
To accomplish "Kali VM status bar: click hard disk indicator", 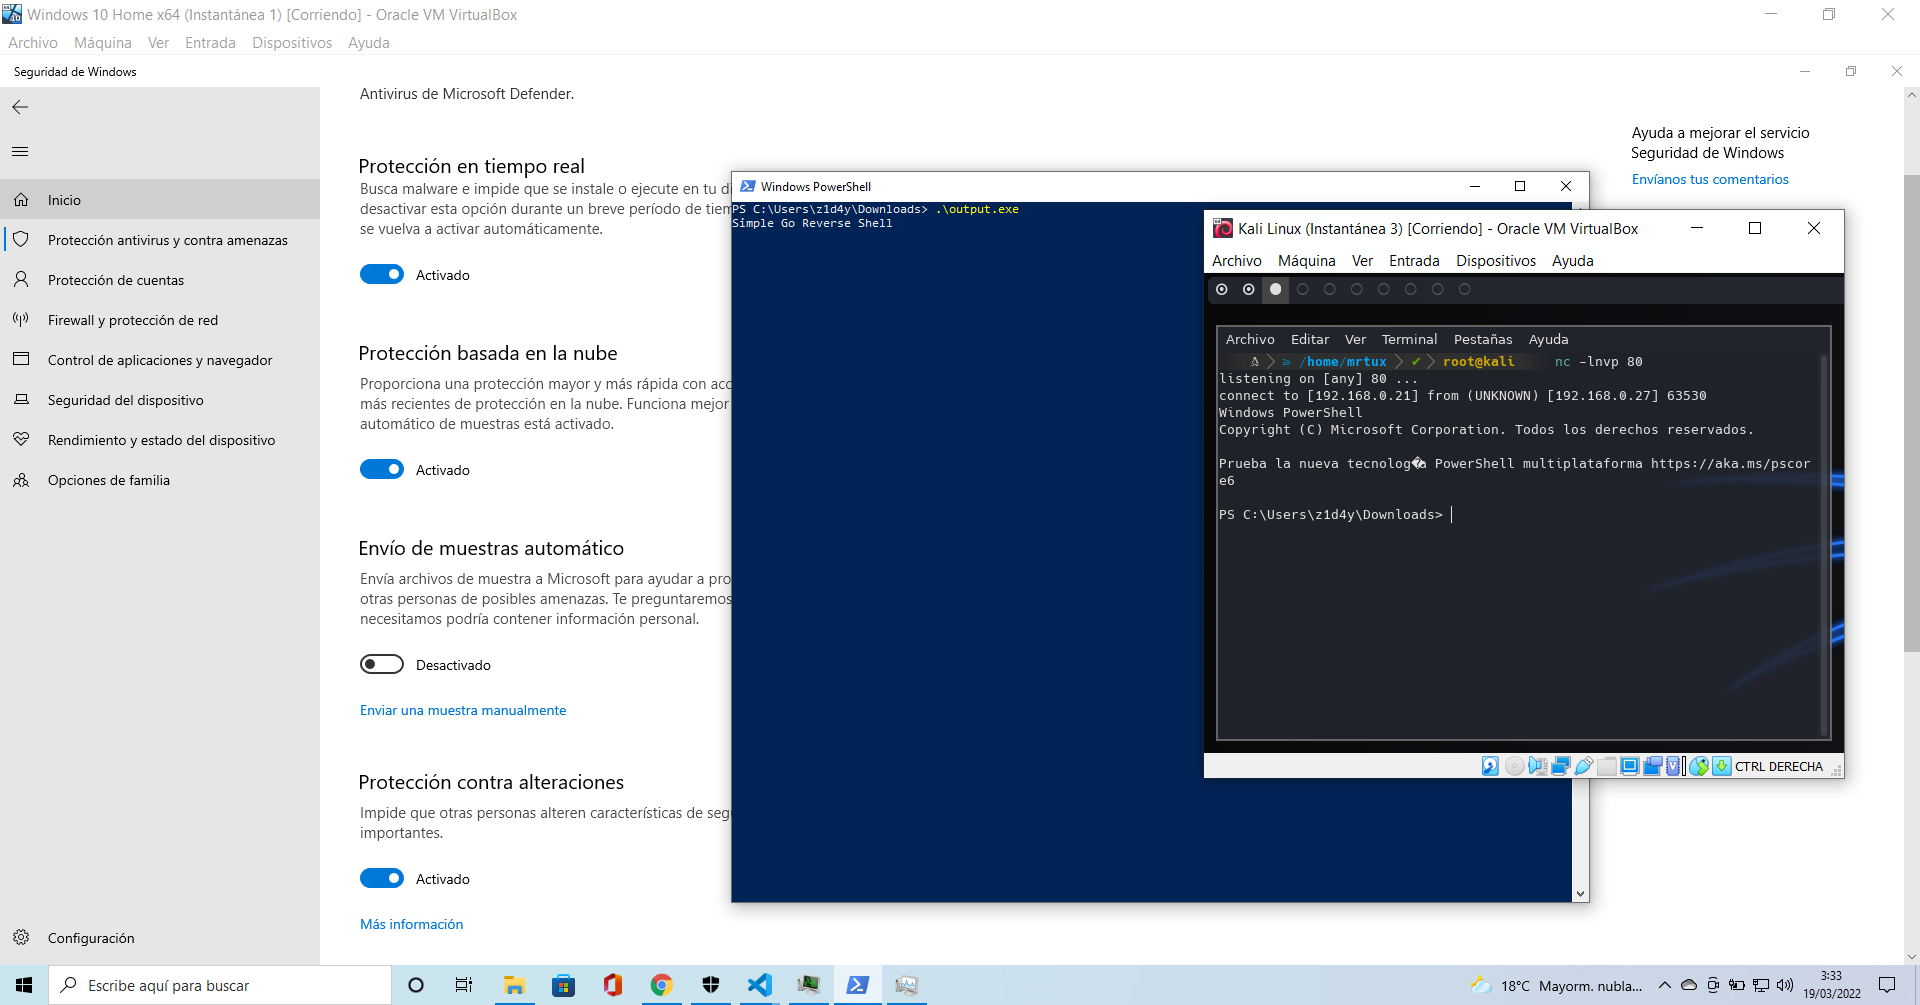I will (1490, 766).
